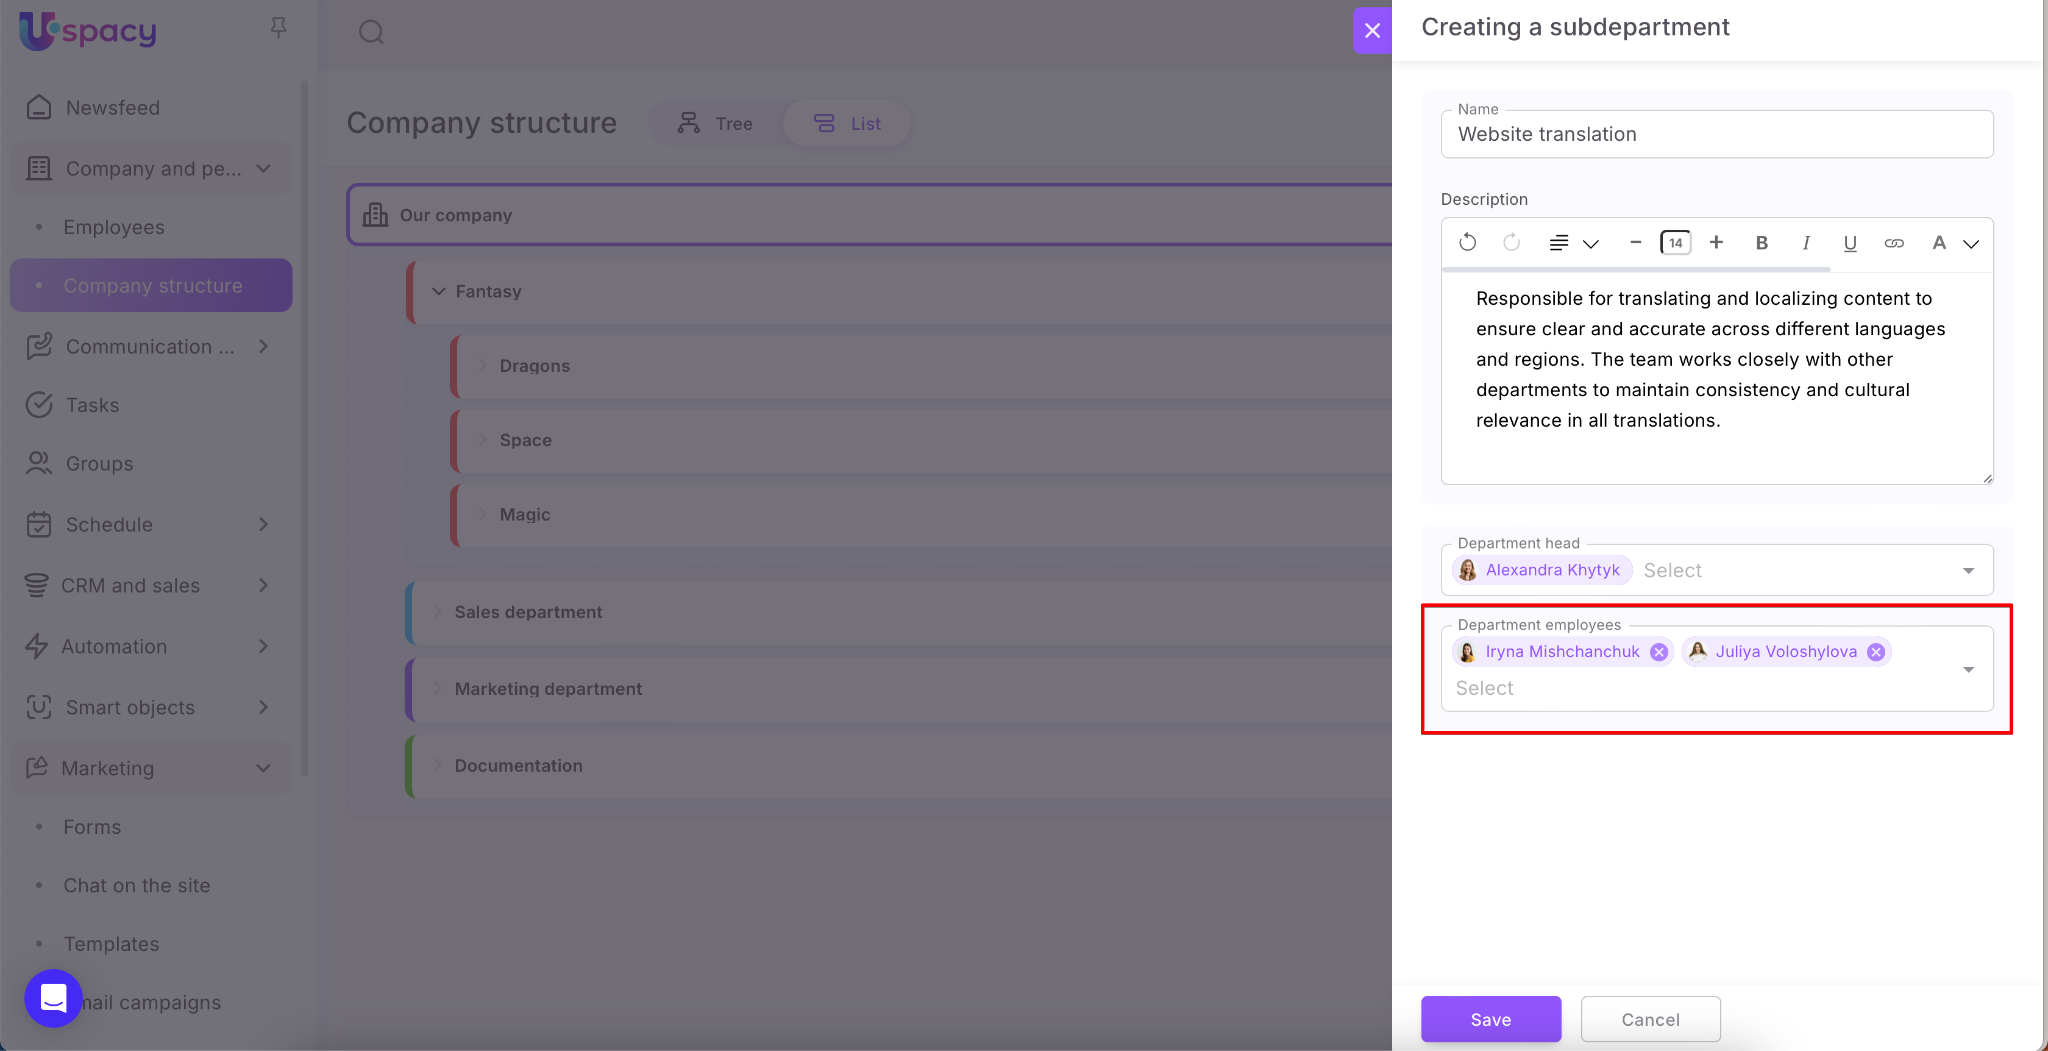
Task: Remove Juliya Voloshylova from department employees
Action: [1876, 652]
